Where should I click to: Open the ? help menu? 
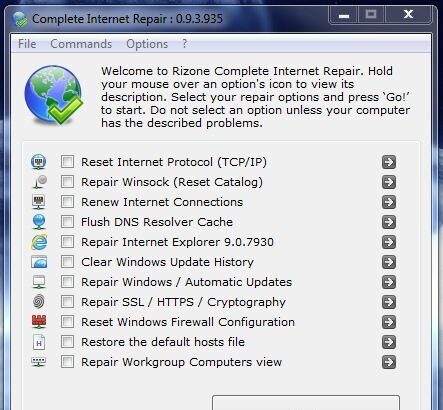[x=185, y=44]
